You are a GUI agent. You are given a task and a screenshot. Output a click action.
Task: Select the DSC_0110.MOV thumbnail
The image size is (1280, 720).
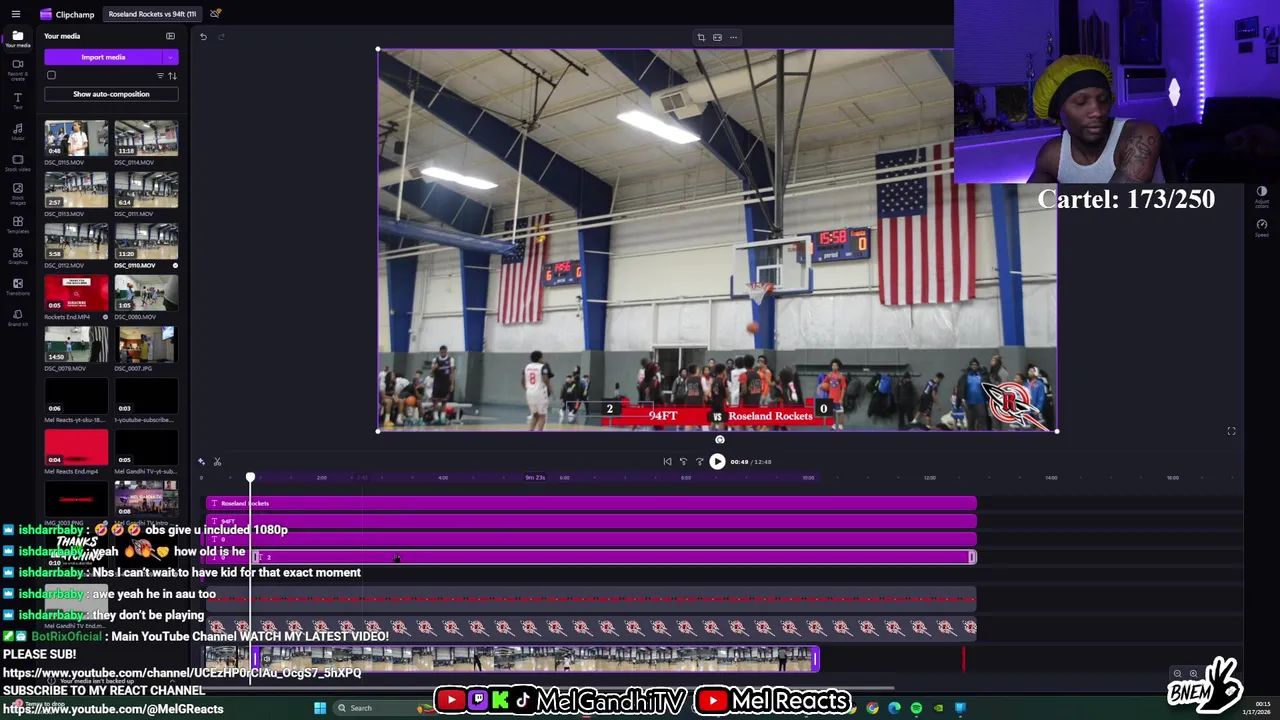[146, 241]
